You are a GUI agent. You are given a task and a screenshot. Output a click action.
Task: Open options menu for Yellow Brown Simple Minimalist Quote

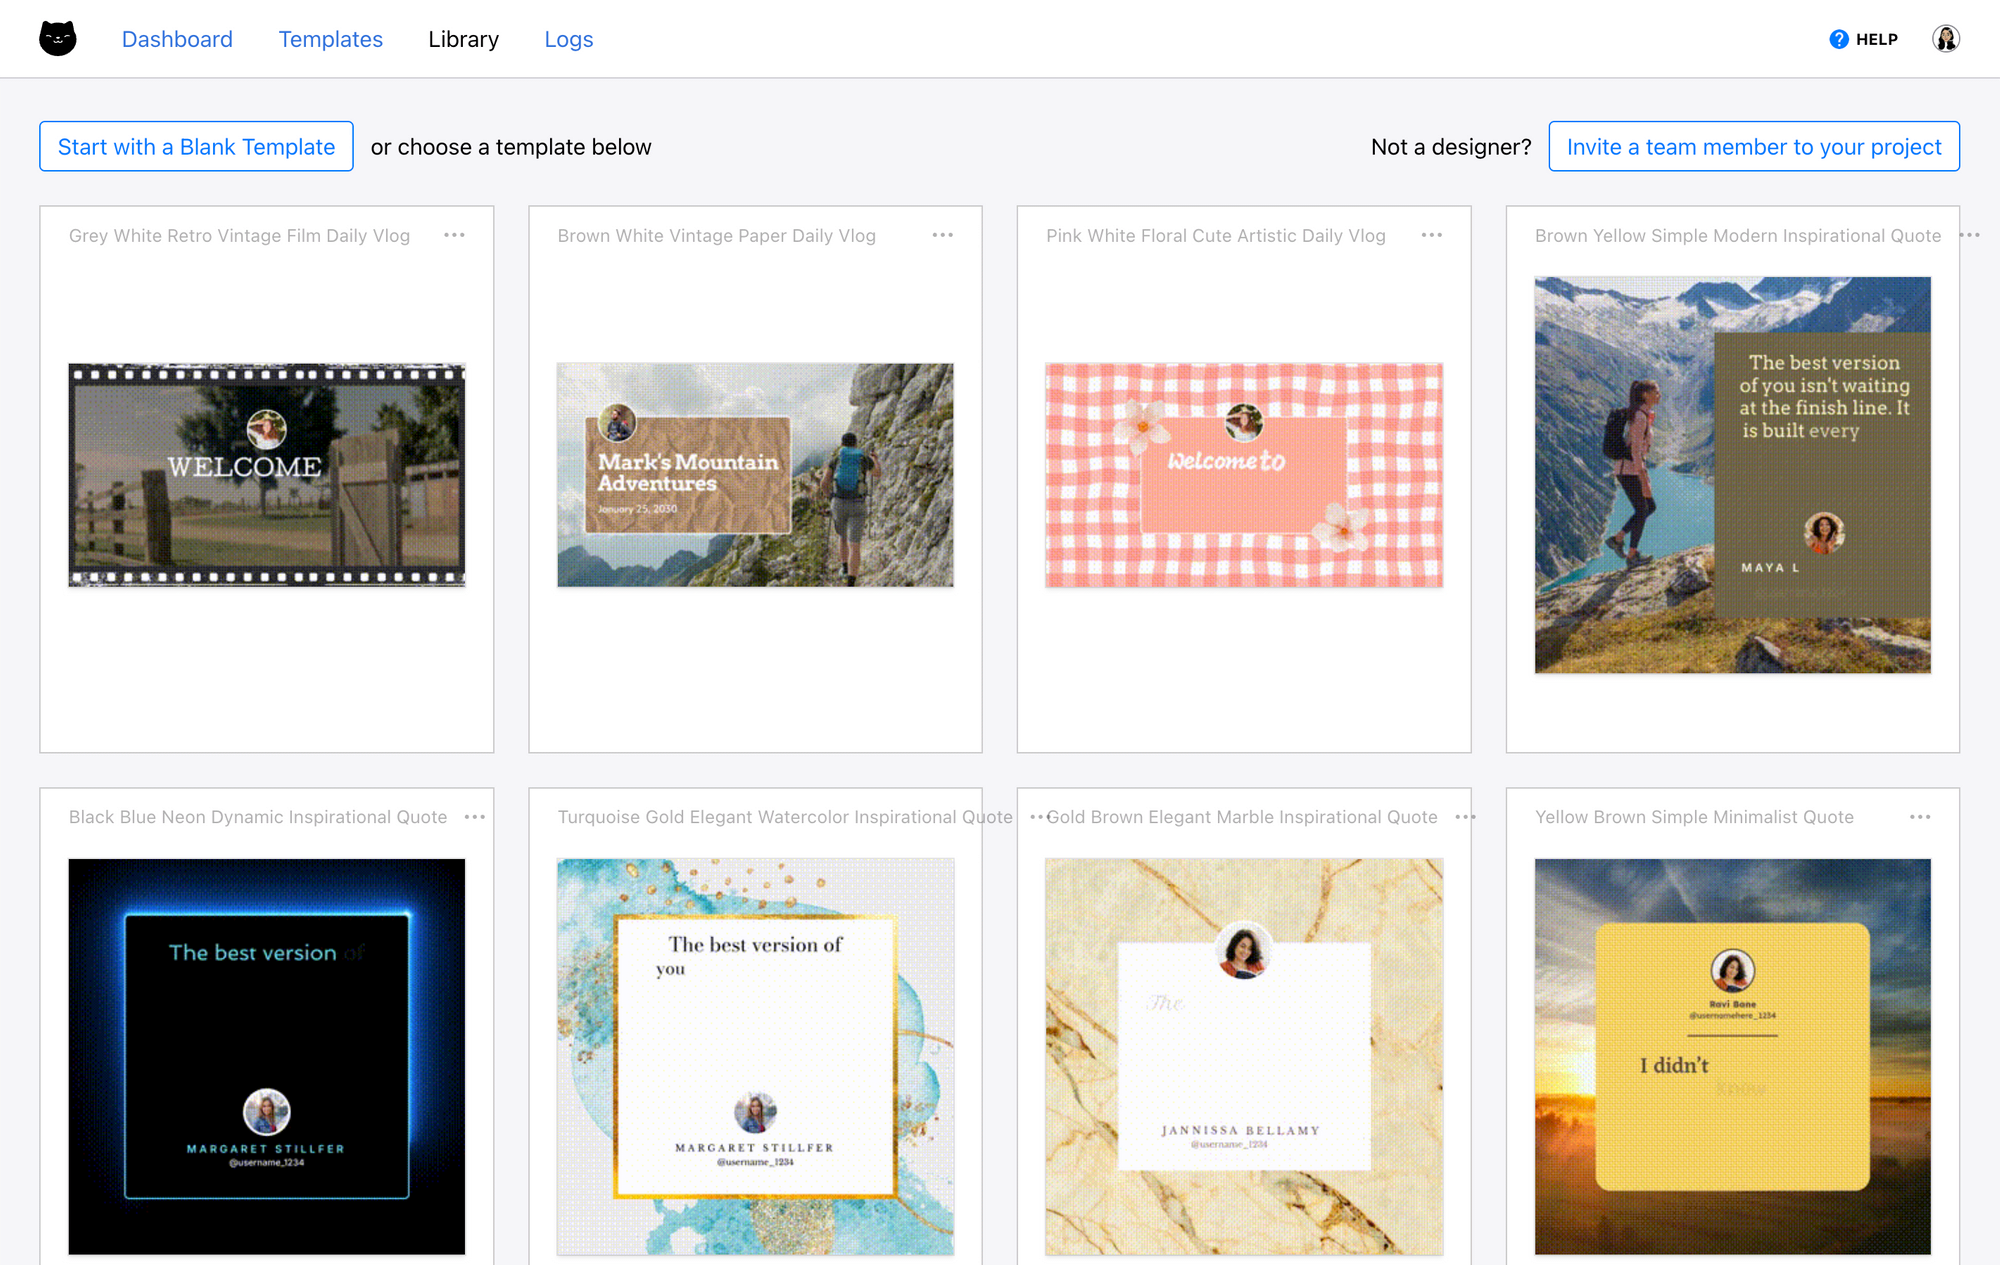pyautogui.click(x=1920, y=817)
